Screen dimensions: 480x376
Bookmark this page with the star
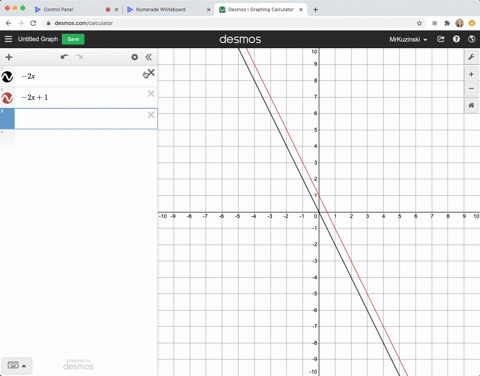(419, 23)
